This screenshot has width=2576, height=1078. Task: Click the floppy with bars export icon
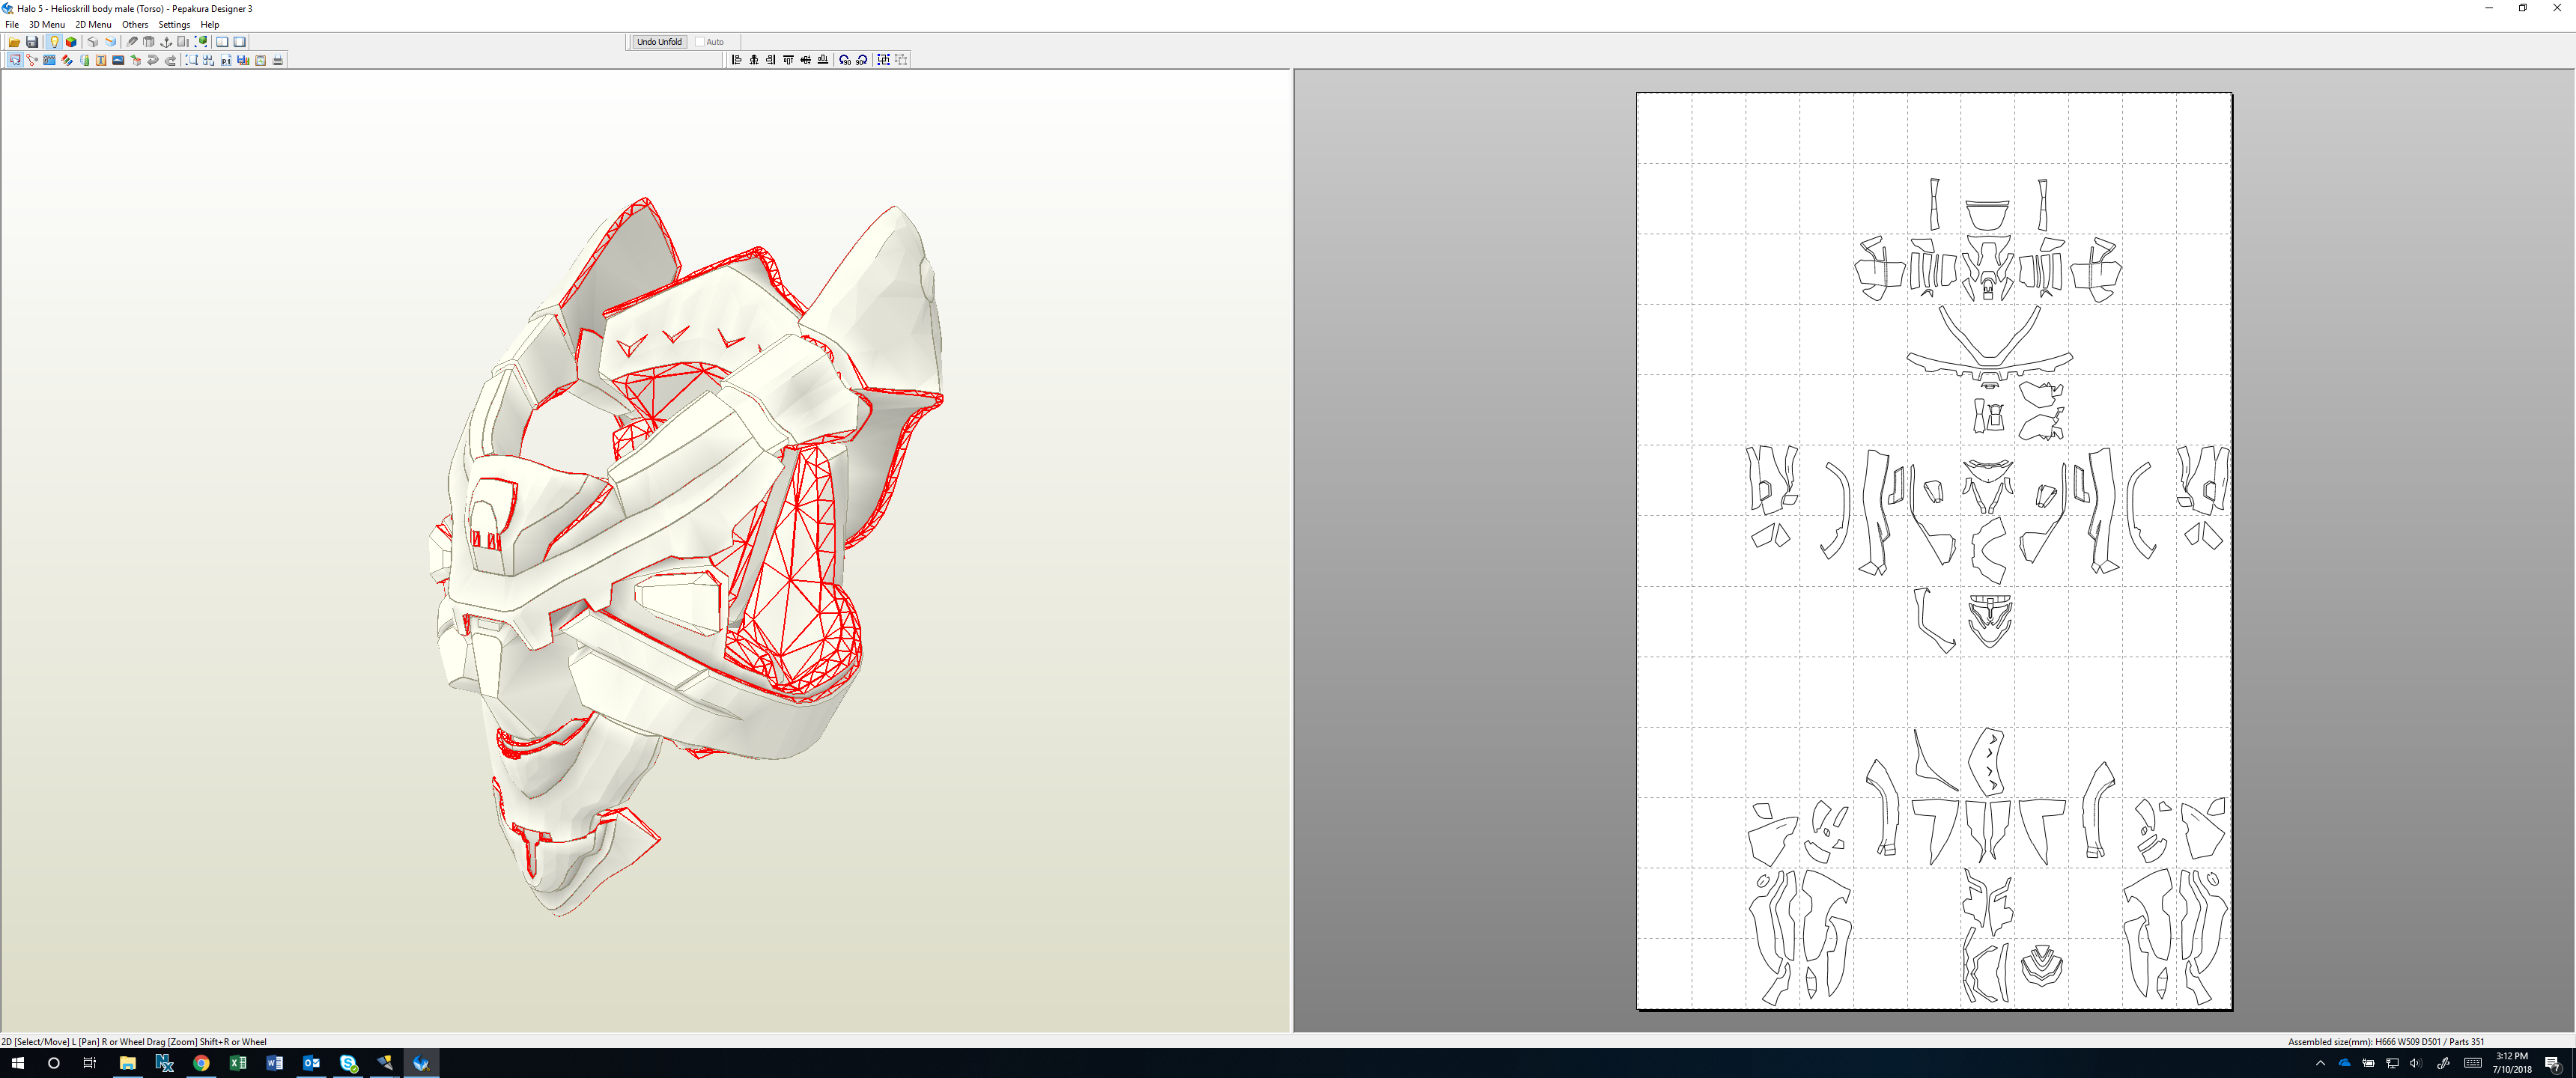click(243, 60)
